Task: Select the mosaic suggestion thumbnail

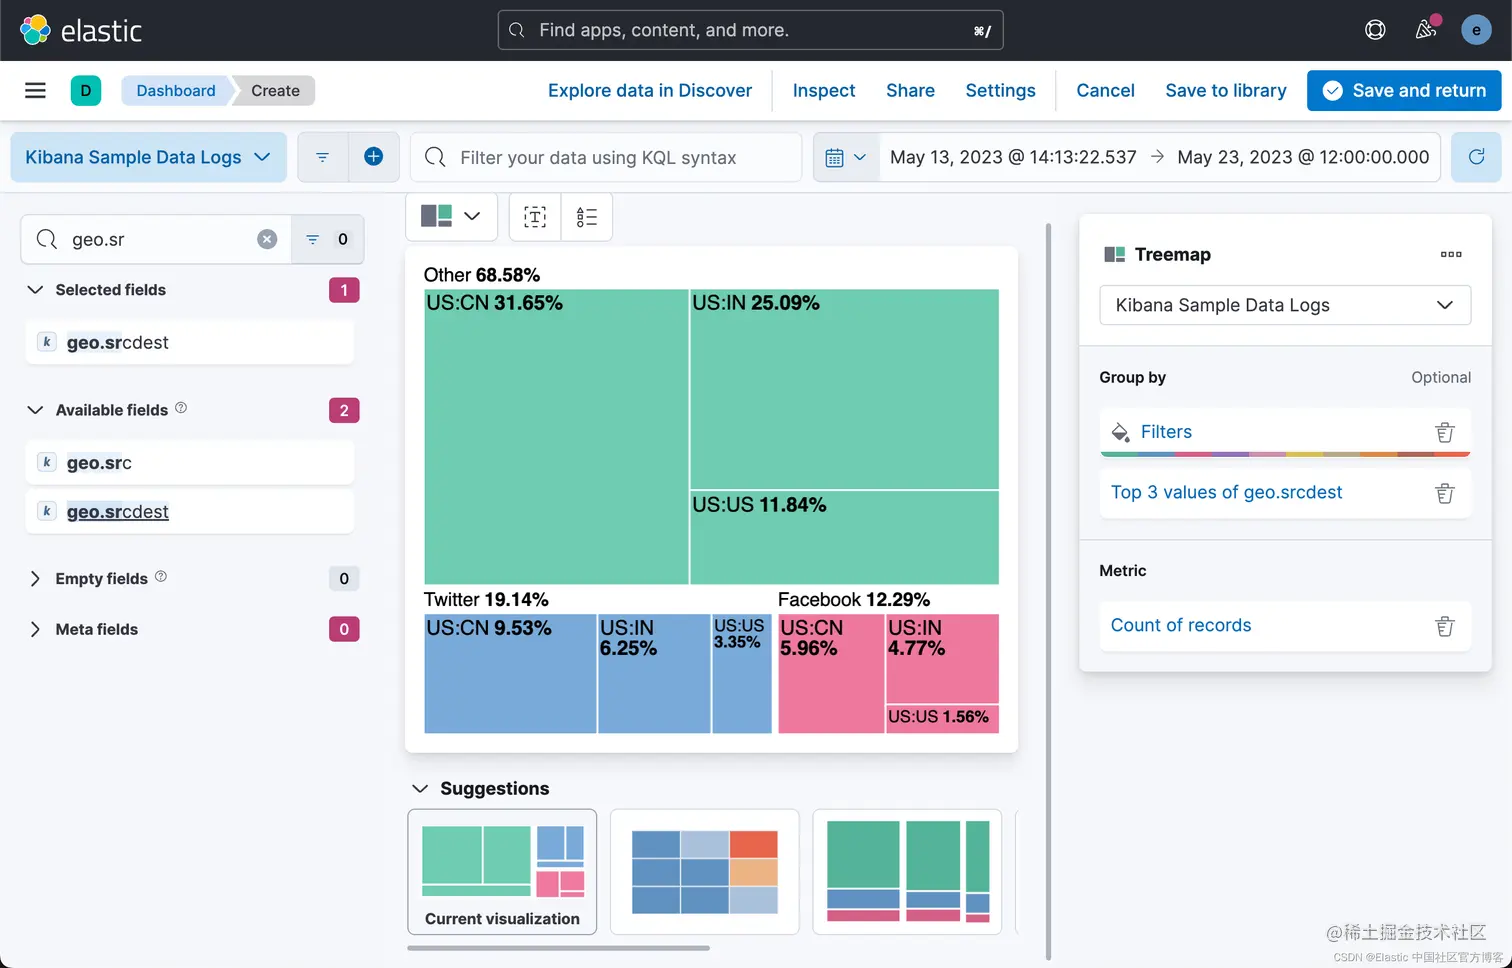Action: 705,872
